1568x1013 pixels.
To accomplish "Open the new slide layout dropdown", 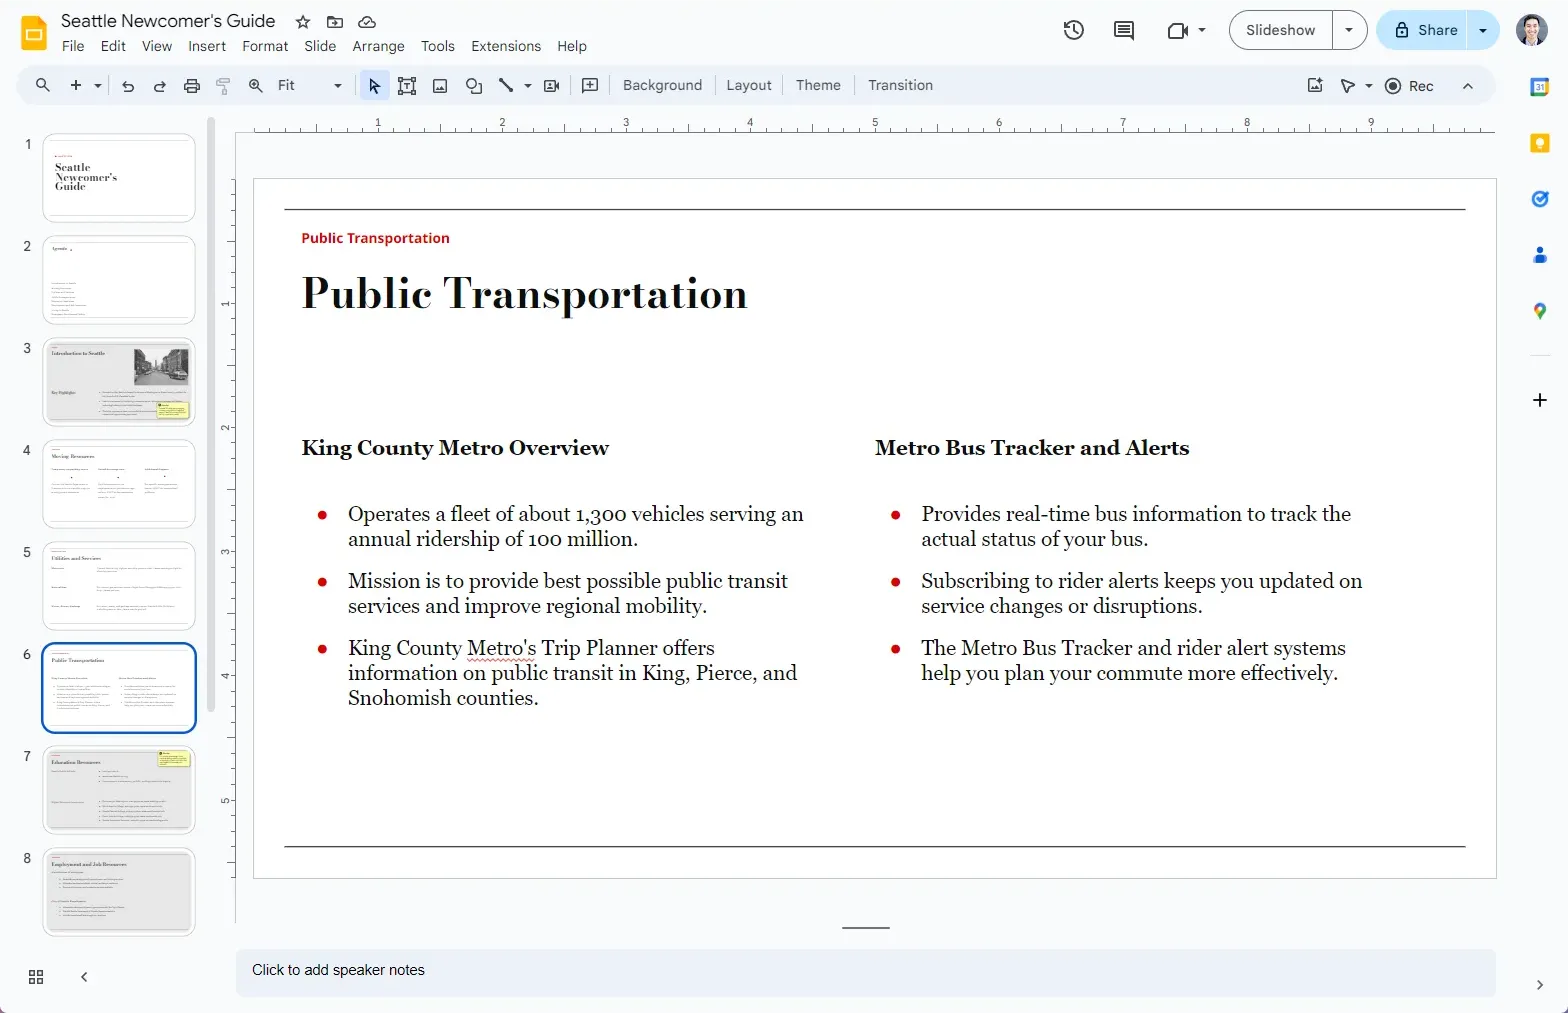I will point(98,86).
